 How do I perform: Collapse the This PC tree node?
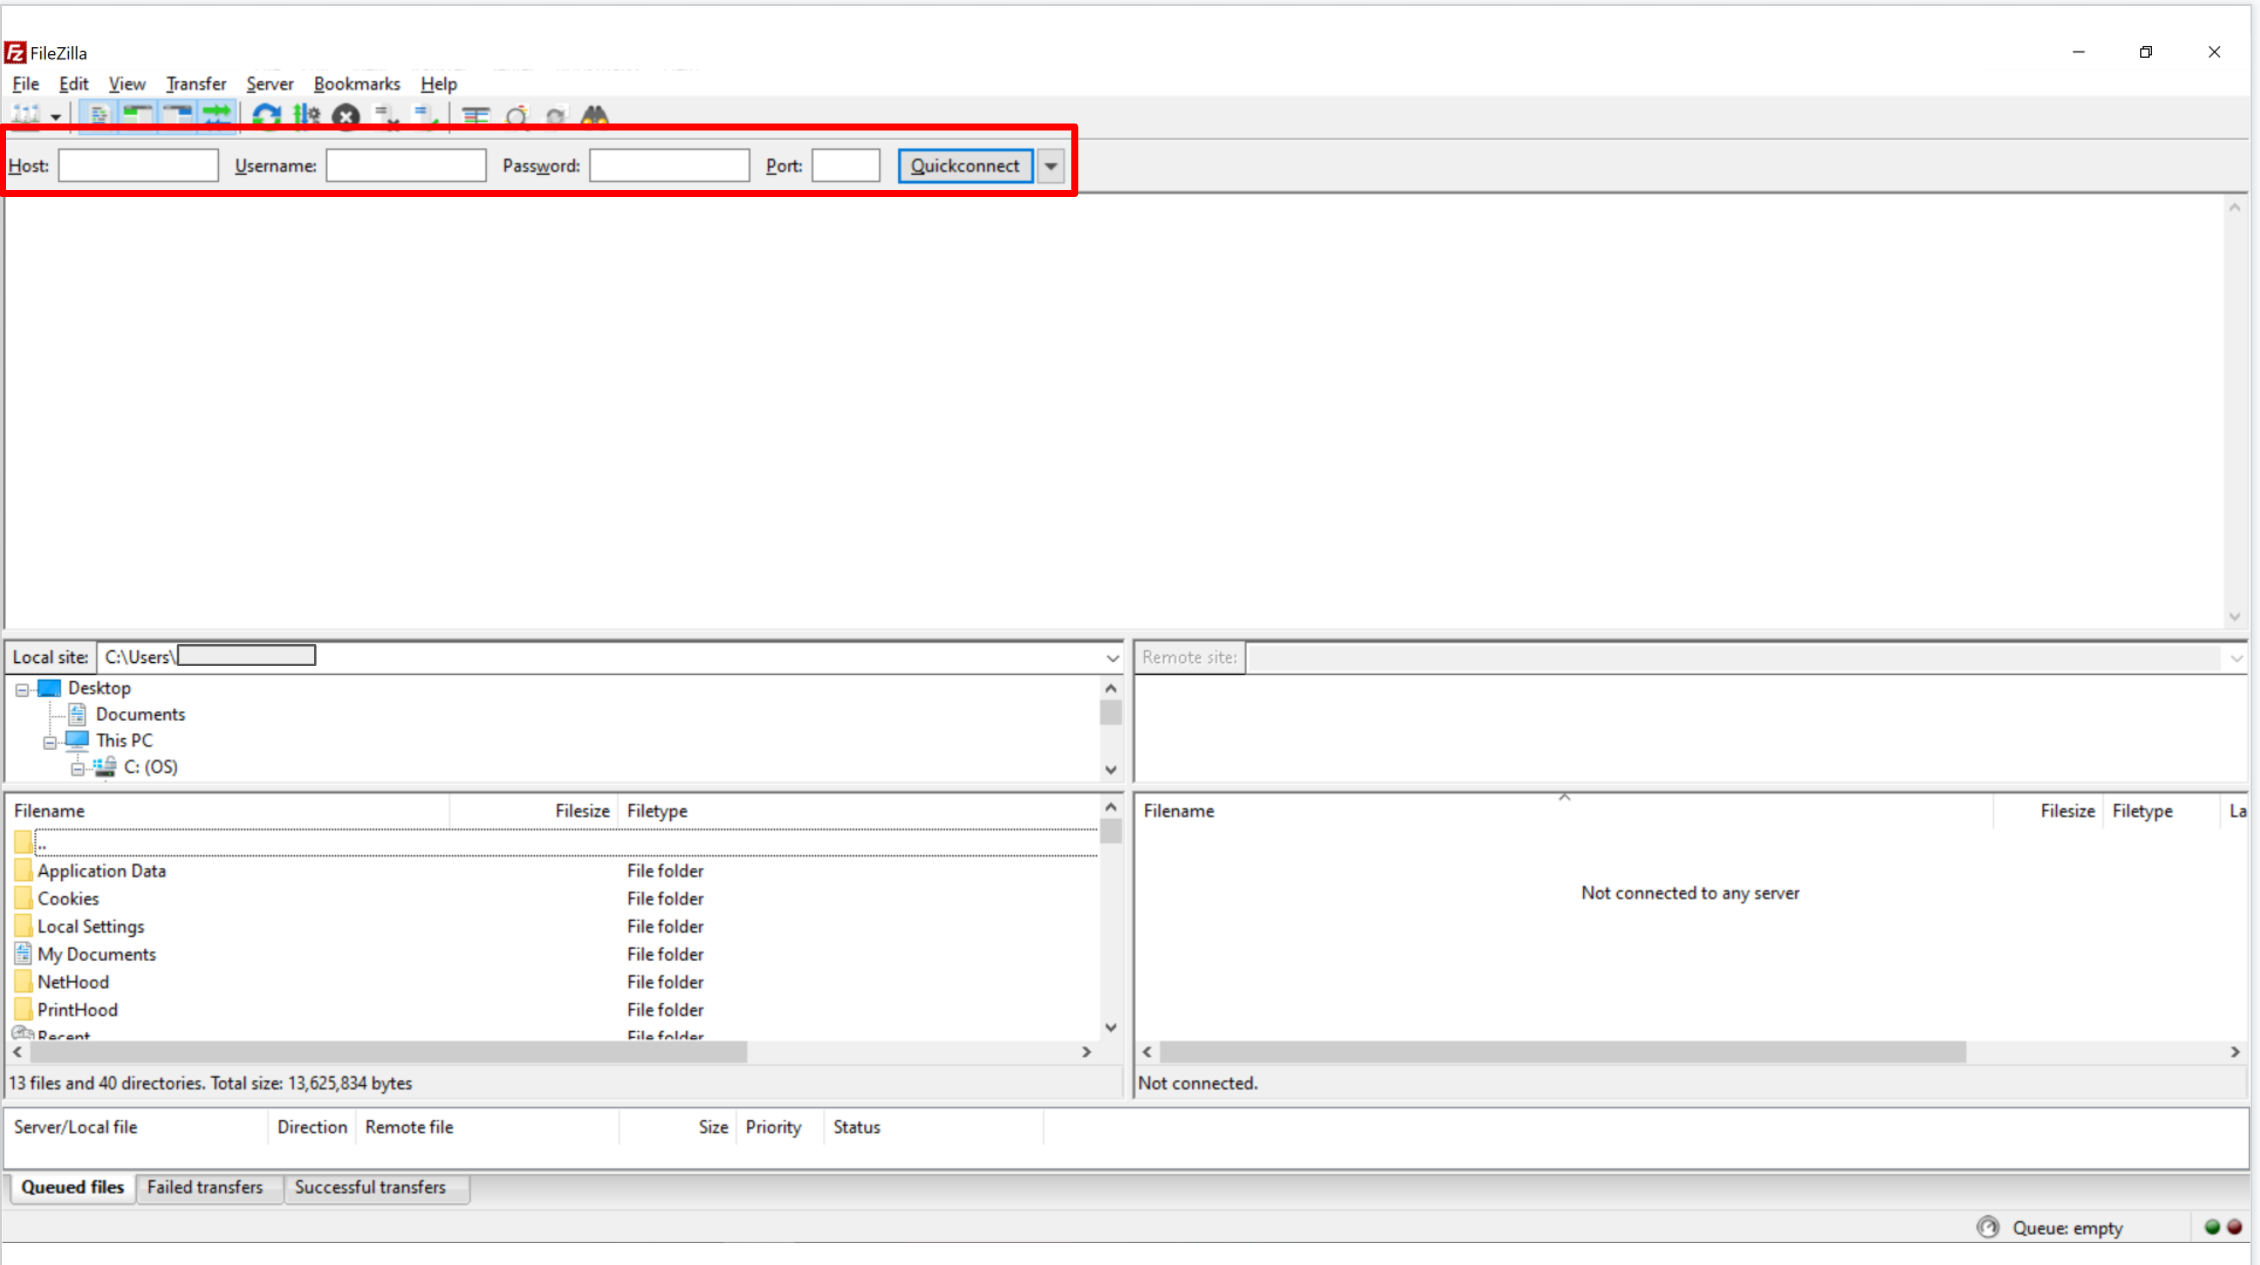click(49, 742)
